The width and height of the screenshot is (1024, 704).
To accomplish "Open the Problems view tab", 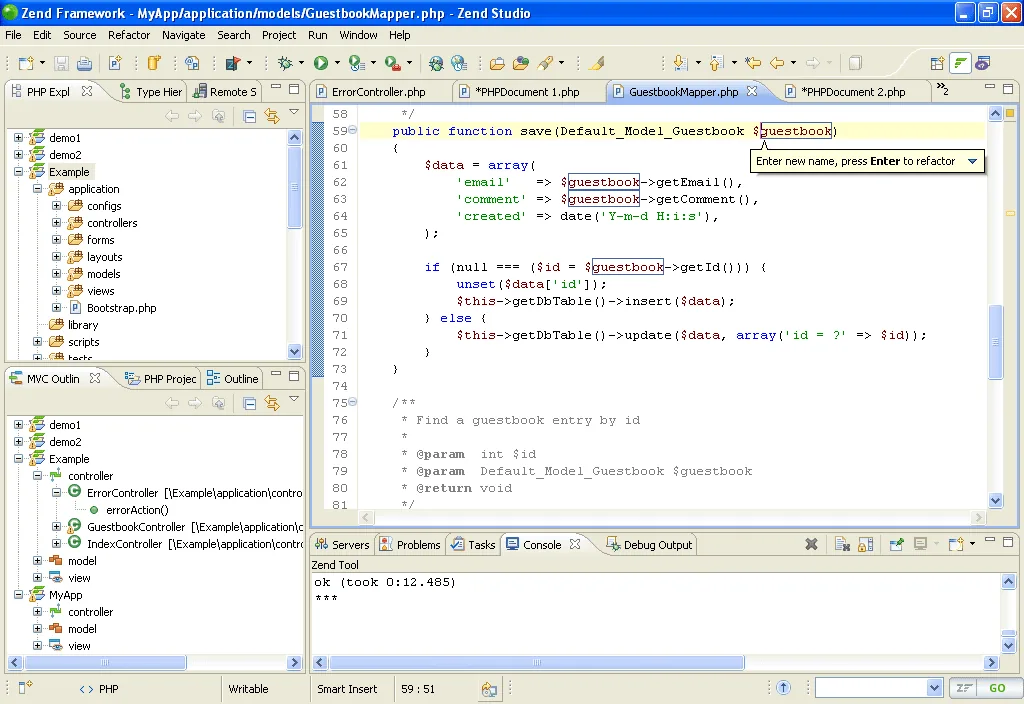I will tap(410, 545).
